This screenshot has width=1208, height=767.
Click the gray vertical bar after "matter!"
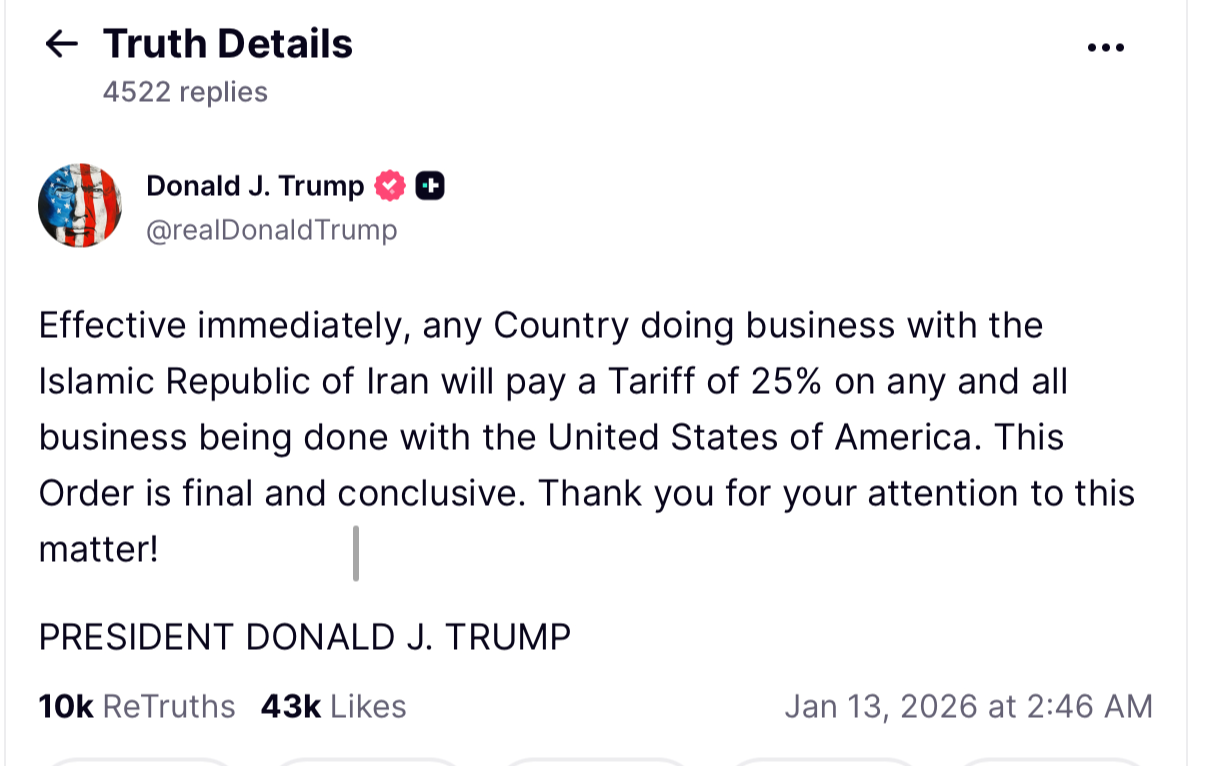356,553
